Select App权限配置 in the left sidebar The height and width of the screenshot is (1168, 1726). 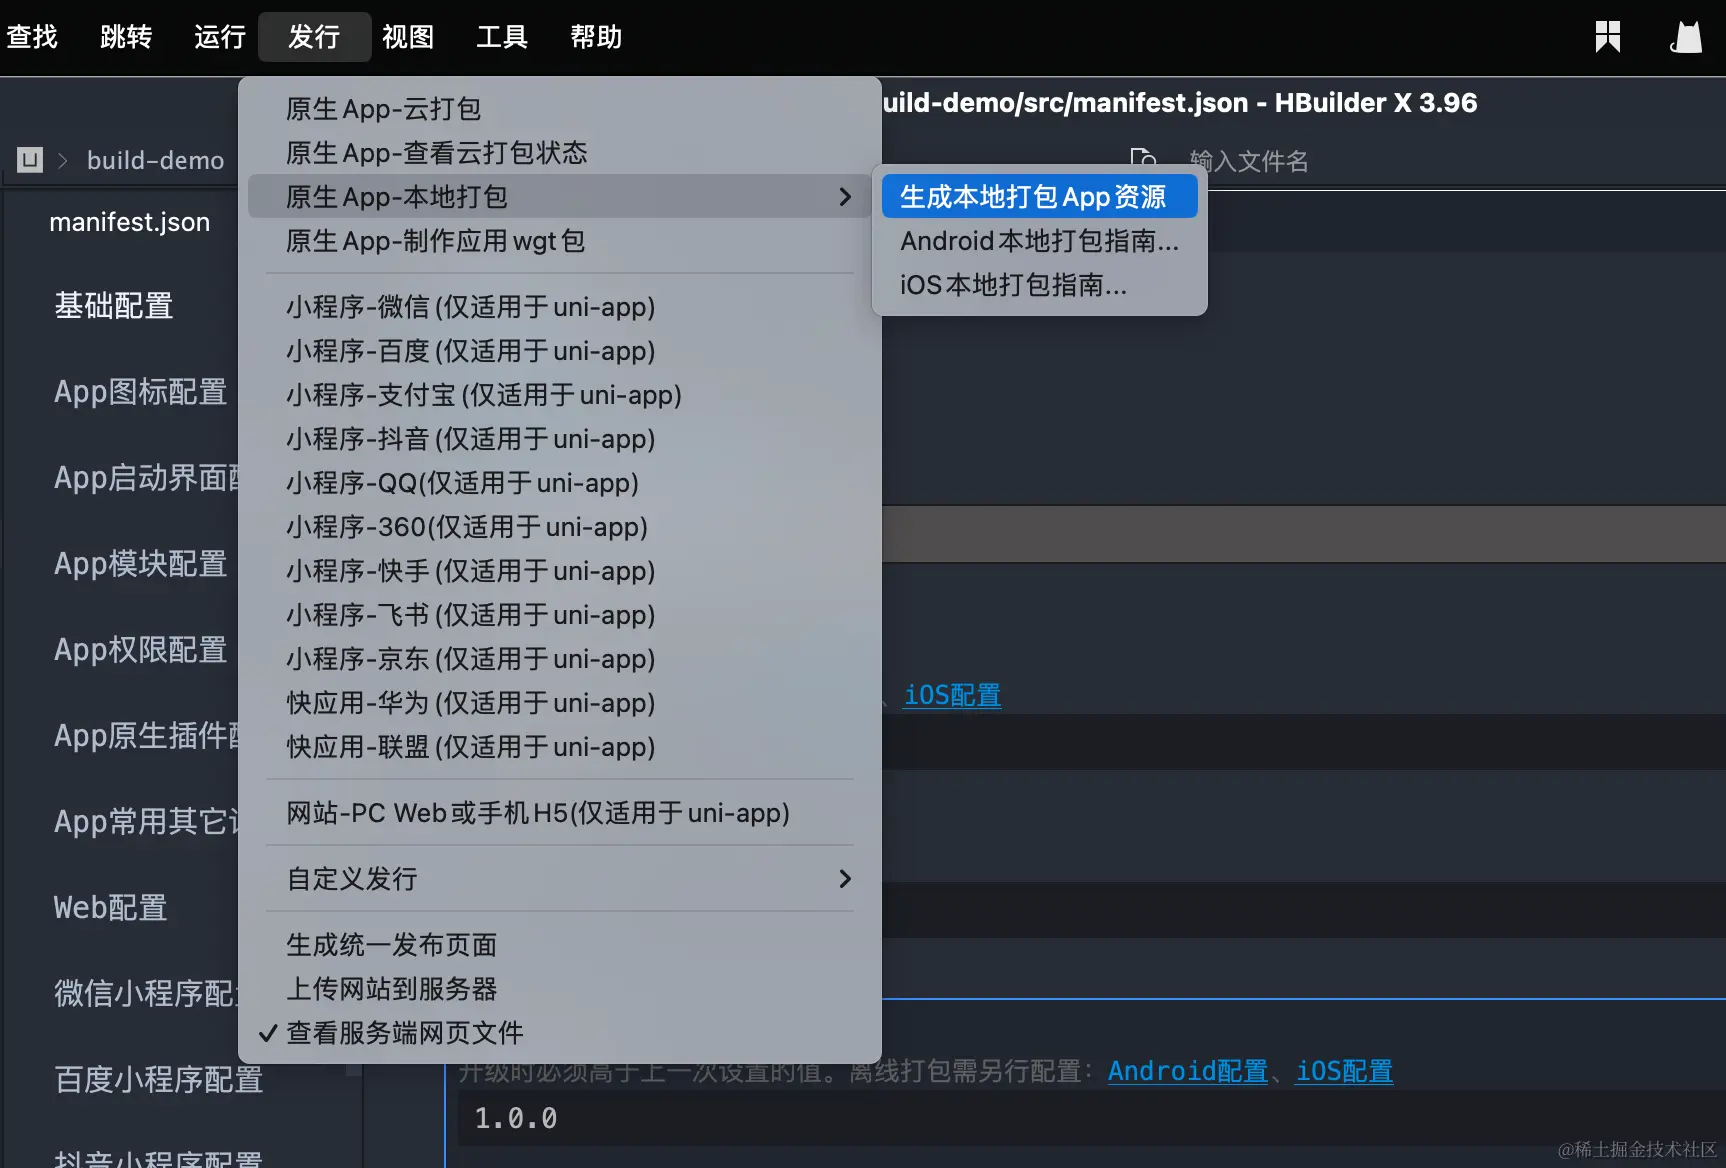(x=140, y=650)
